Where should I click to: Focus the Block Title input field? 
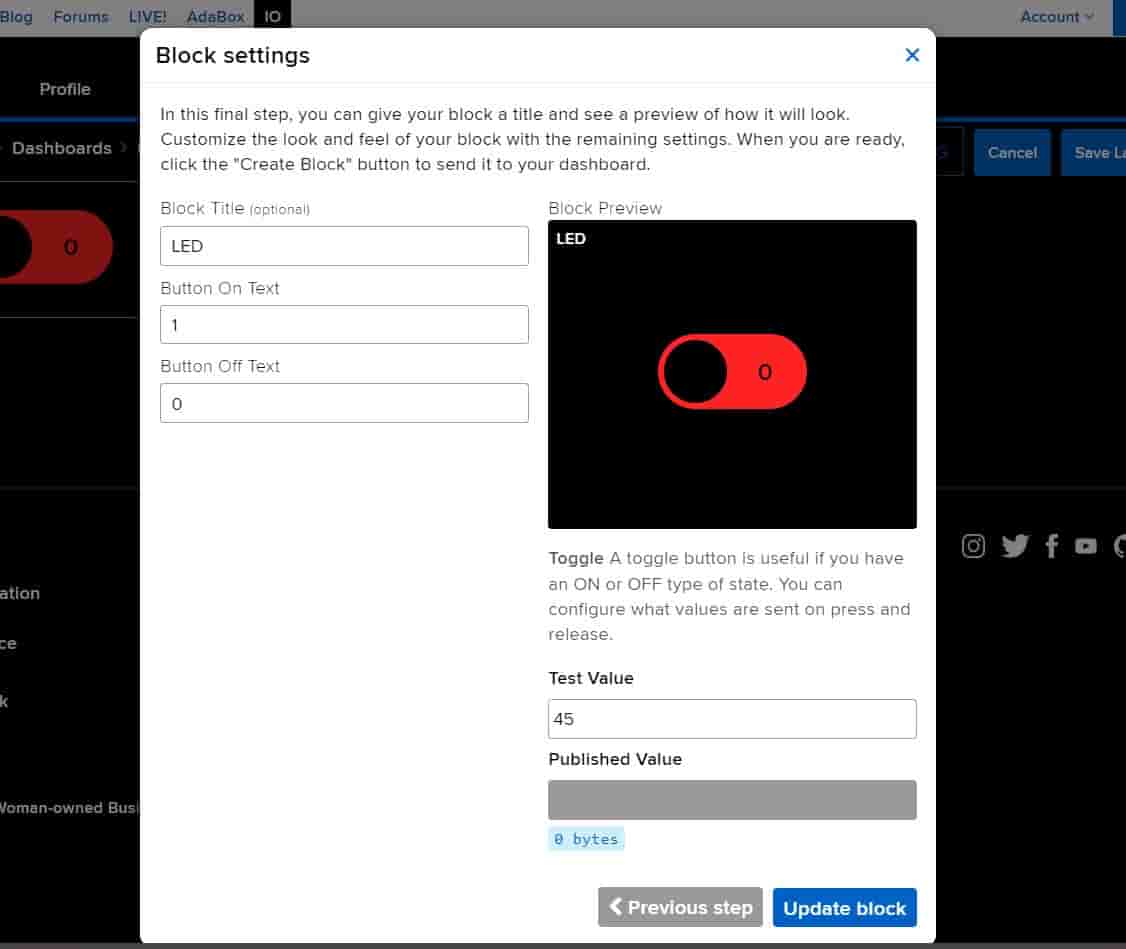point(344,246)
